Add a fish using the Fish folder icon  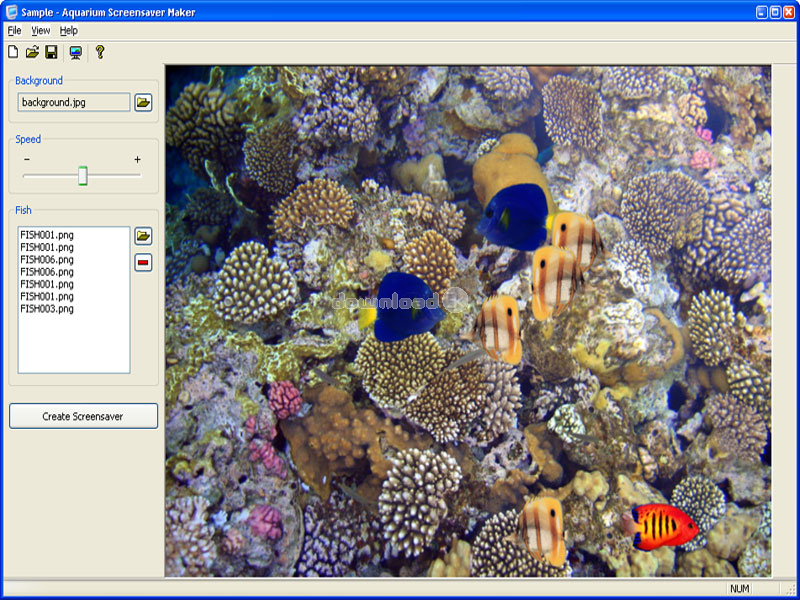[x=143, y=236]
